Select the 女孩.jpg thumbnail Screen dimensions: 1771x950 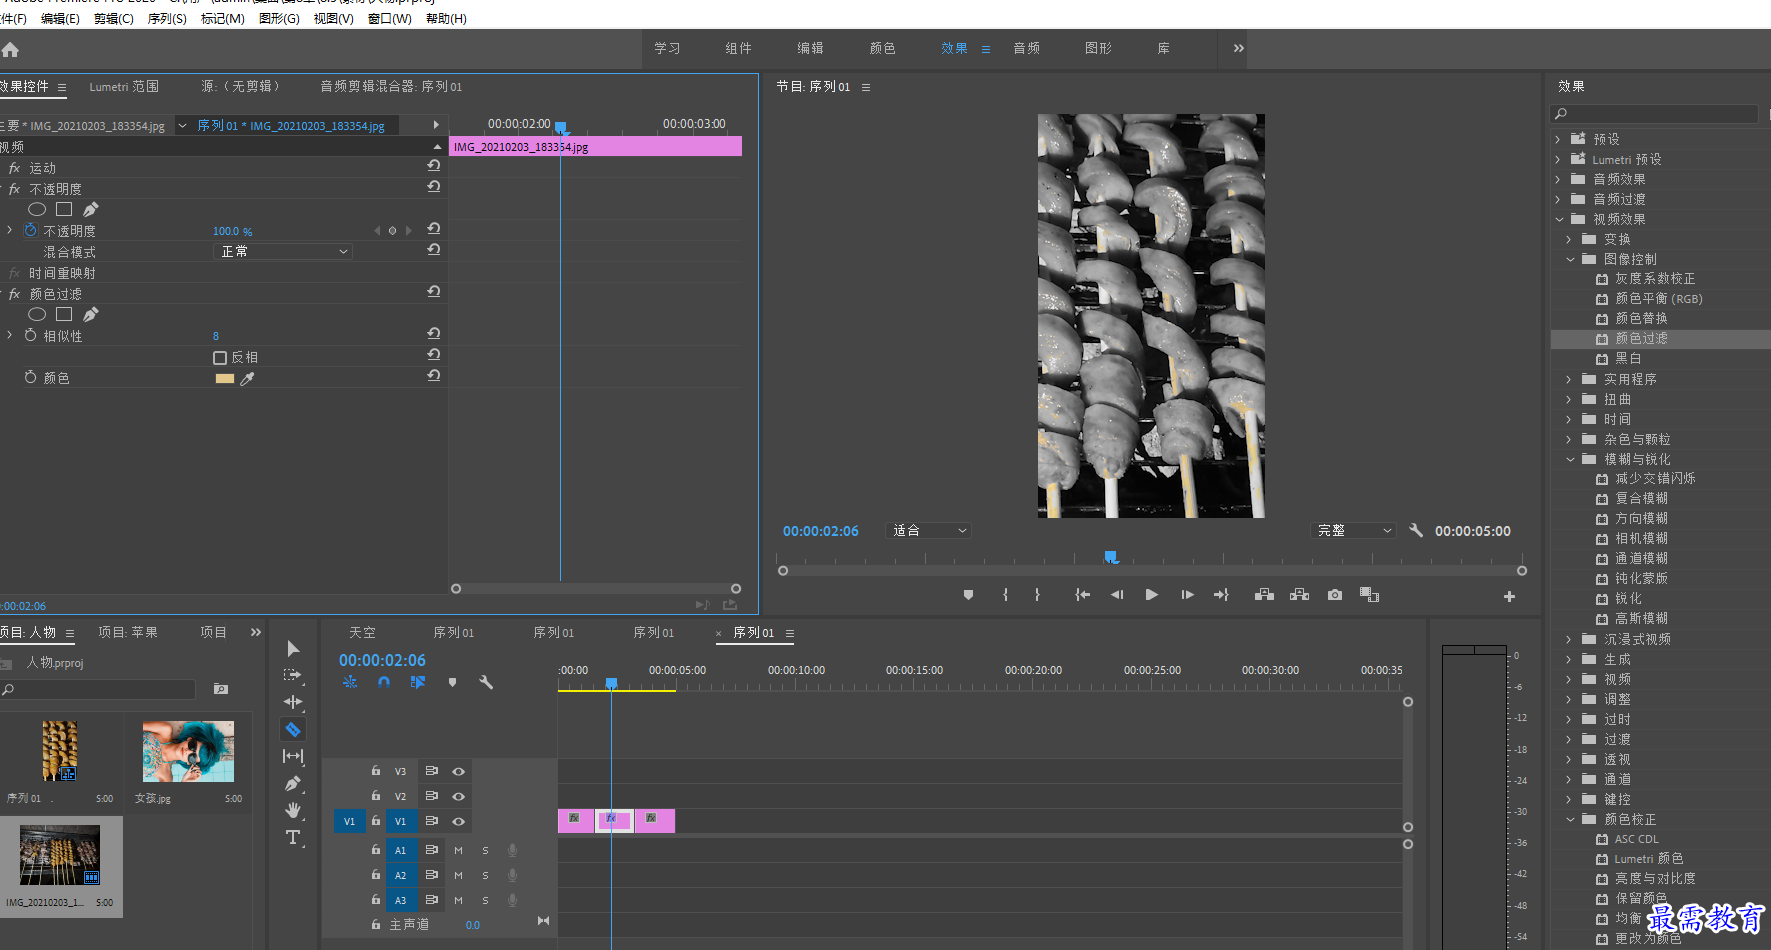[188, 752]
